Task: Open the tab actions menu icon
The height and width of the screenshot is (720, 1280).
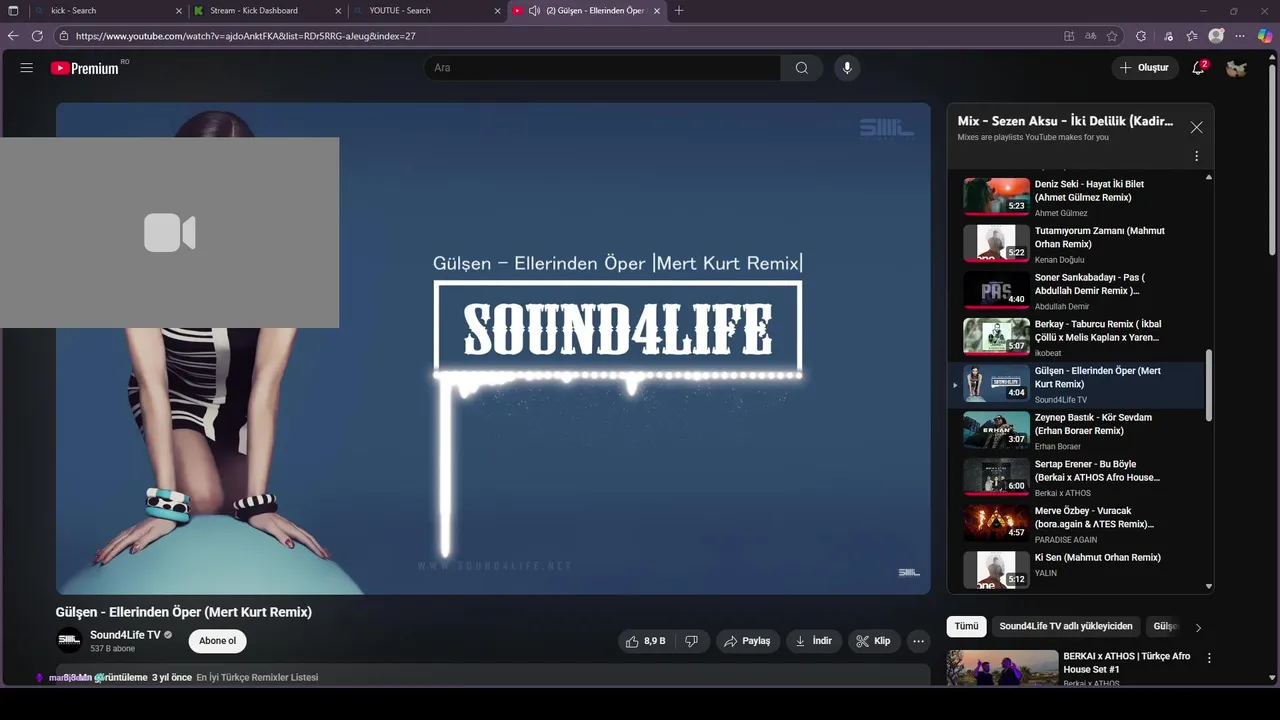Action: tap(13, 10)
